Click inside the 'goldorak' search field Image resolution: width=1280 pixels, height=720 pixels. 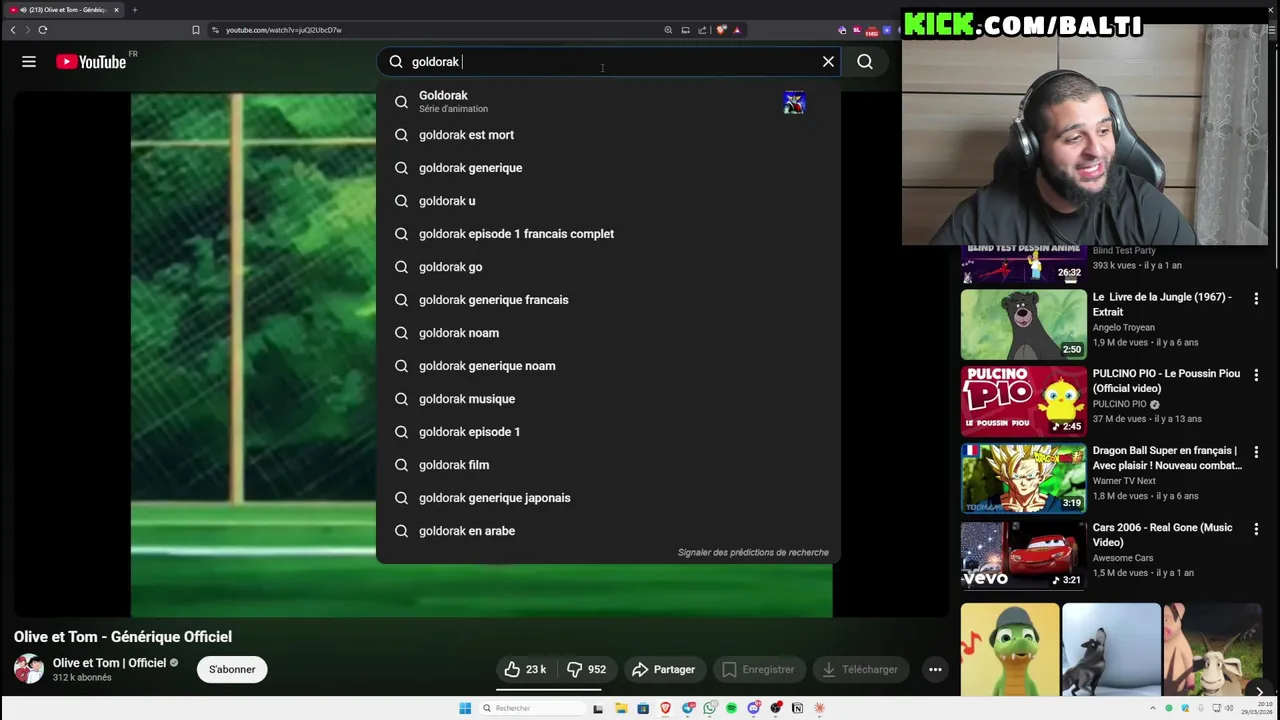tap(610, 62)
